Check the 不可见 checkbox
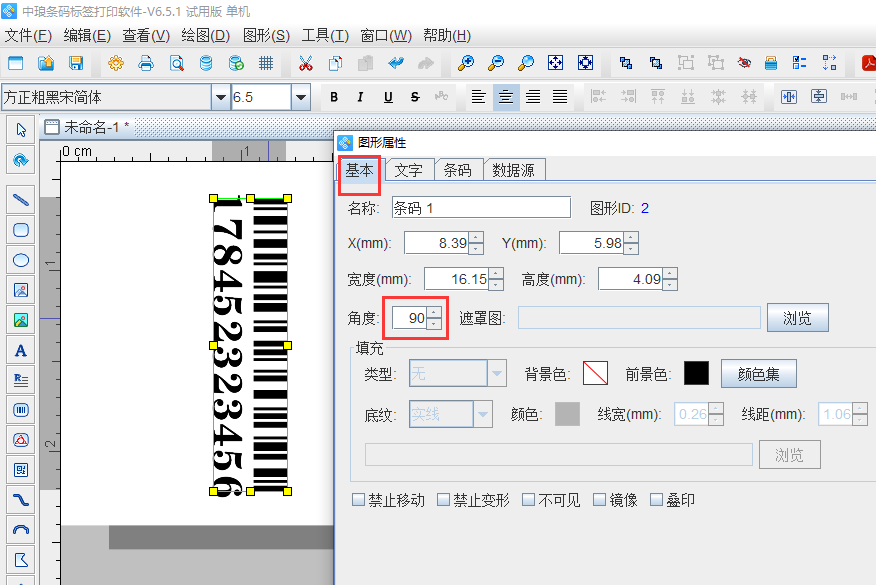This screenshot has height=585, width=876. point(529,500)
